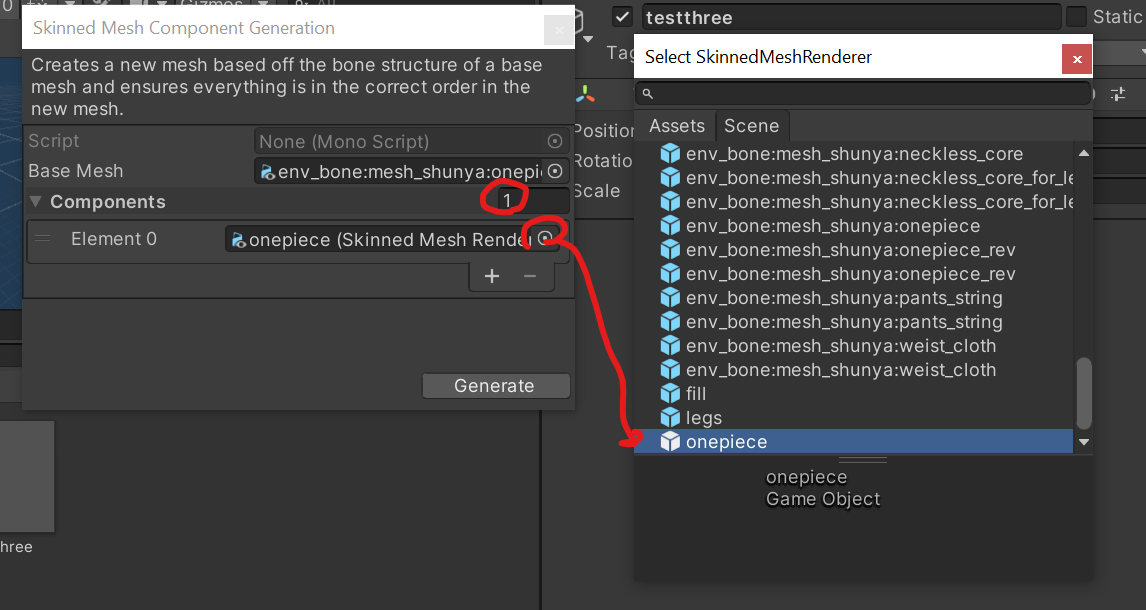Grab the Element 0 reorder handle
Viewport: 1146px width, 610px height.
pyautogui.click(x=43, y=238)
